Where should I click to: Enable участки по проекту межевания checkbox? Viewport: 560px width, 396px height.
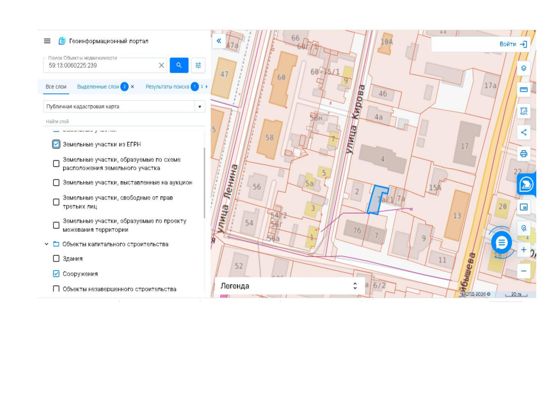point(56,225)
